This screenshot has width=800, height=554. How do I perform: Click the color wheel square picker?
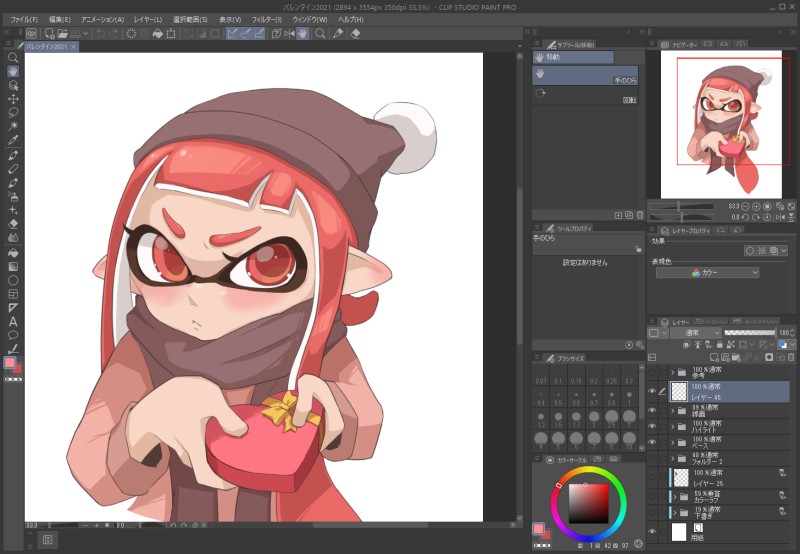(588, 503)
